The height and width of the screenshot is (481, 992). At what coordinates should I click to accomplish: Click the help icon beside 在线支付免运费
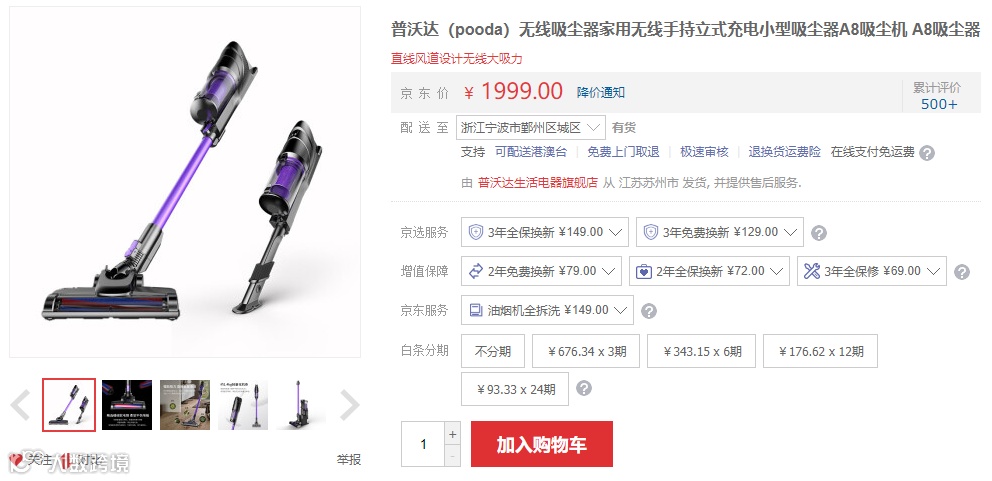926,153
